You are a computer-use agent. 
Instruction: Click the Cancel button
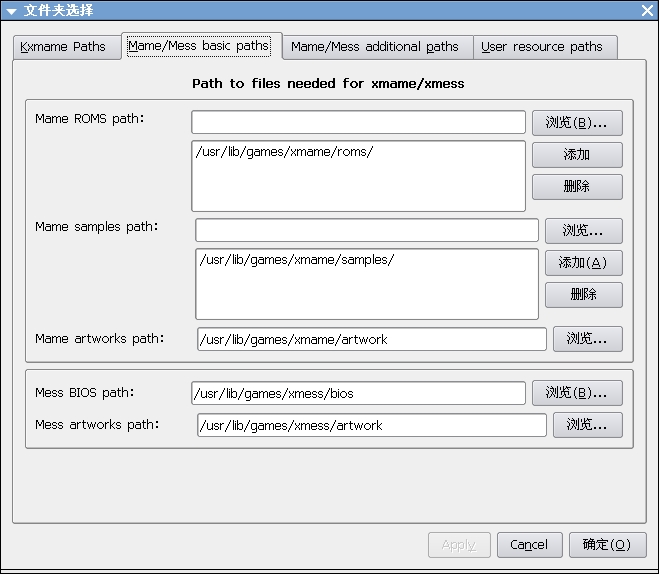coord(530,545)
